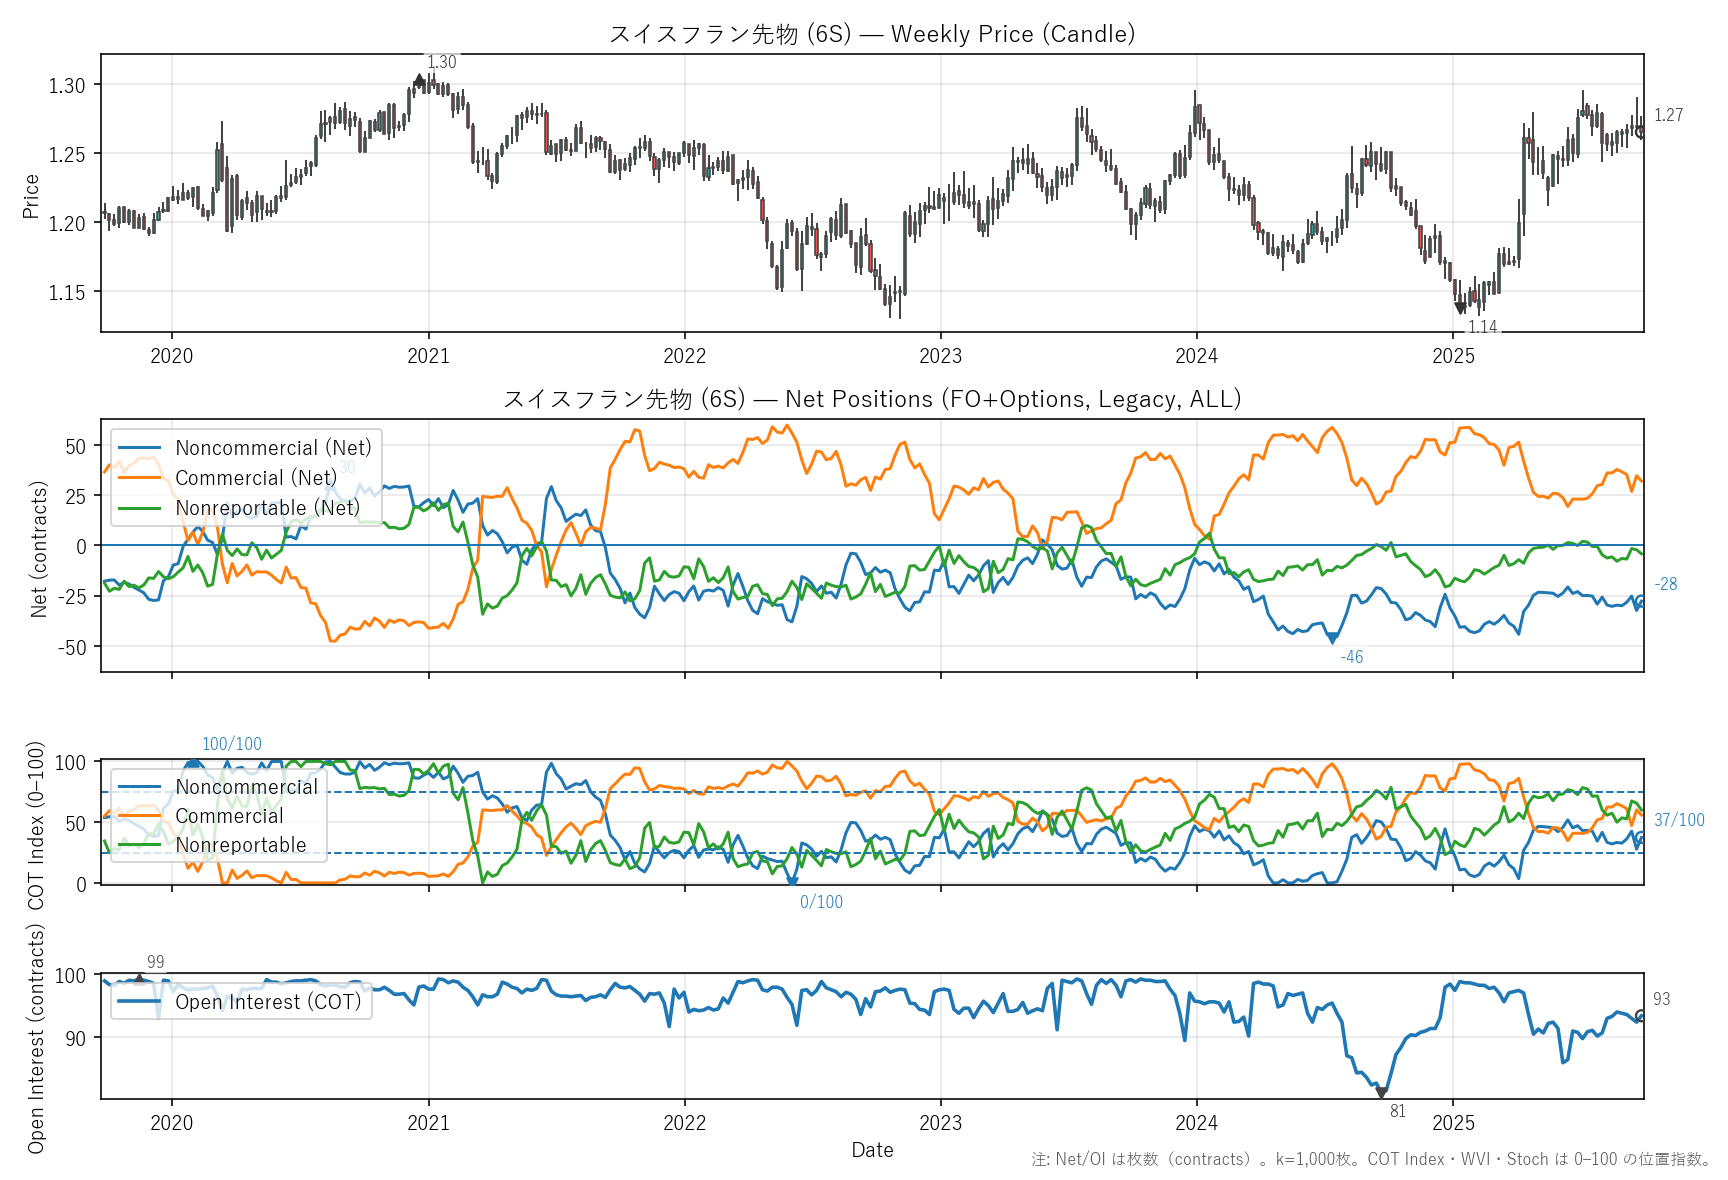1728x1180 pixels.
Task: Click the Weekly Price (Candle) chart title
Action: point(871,34)
